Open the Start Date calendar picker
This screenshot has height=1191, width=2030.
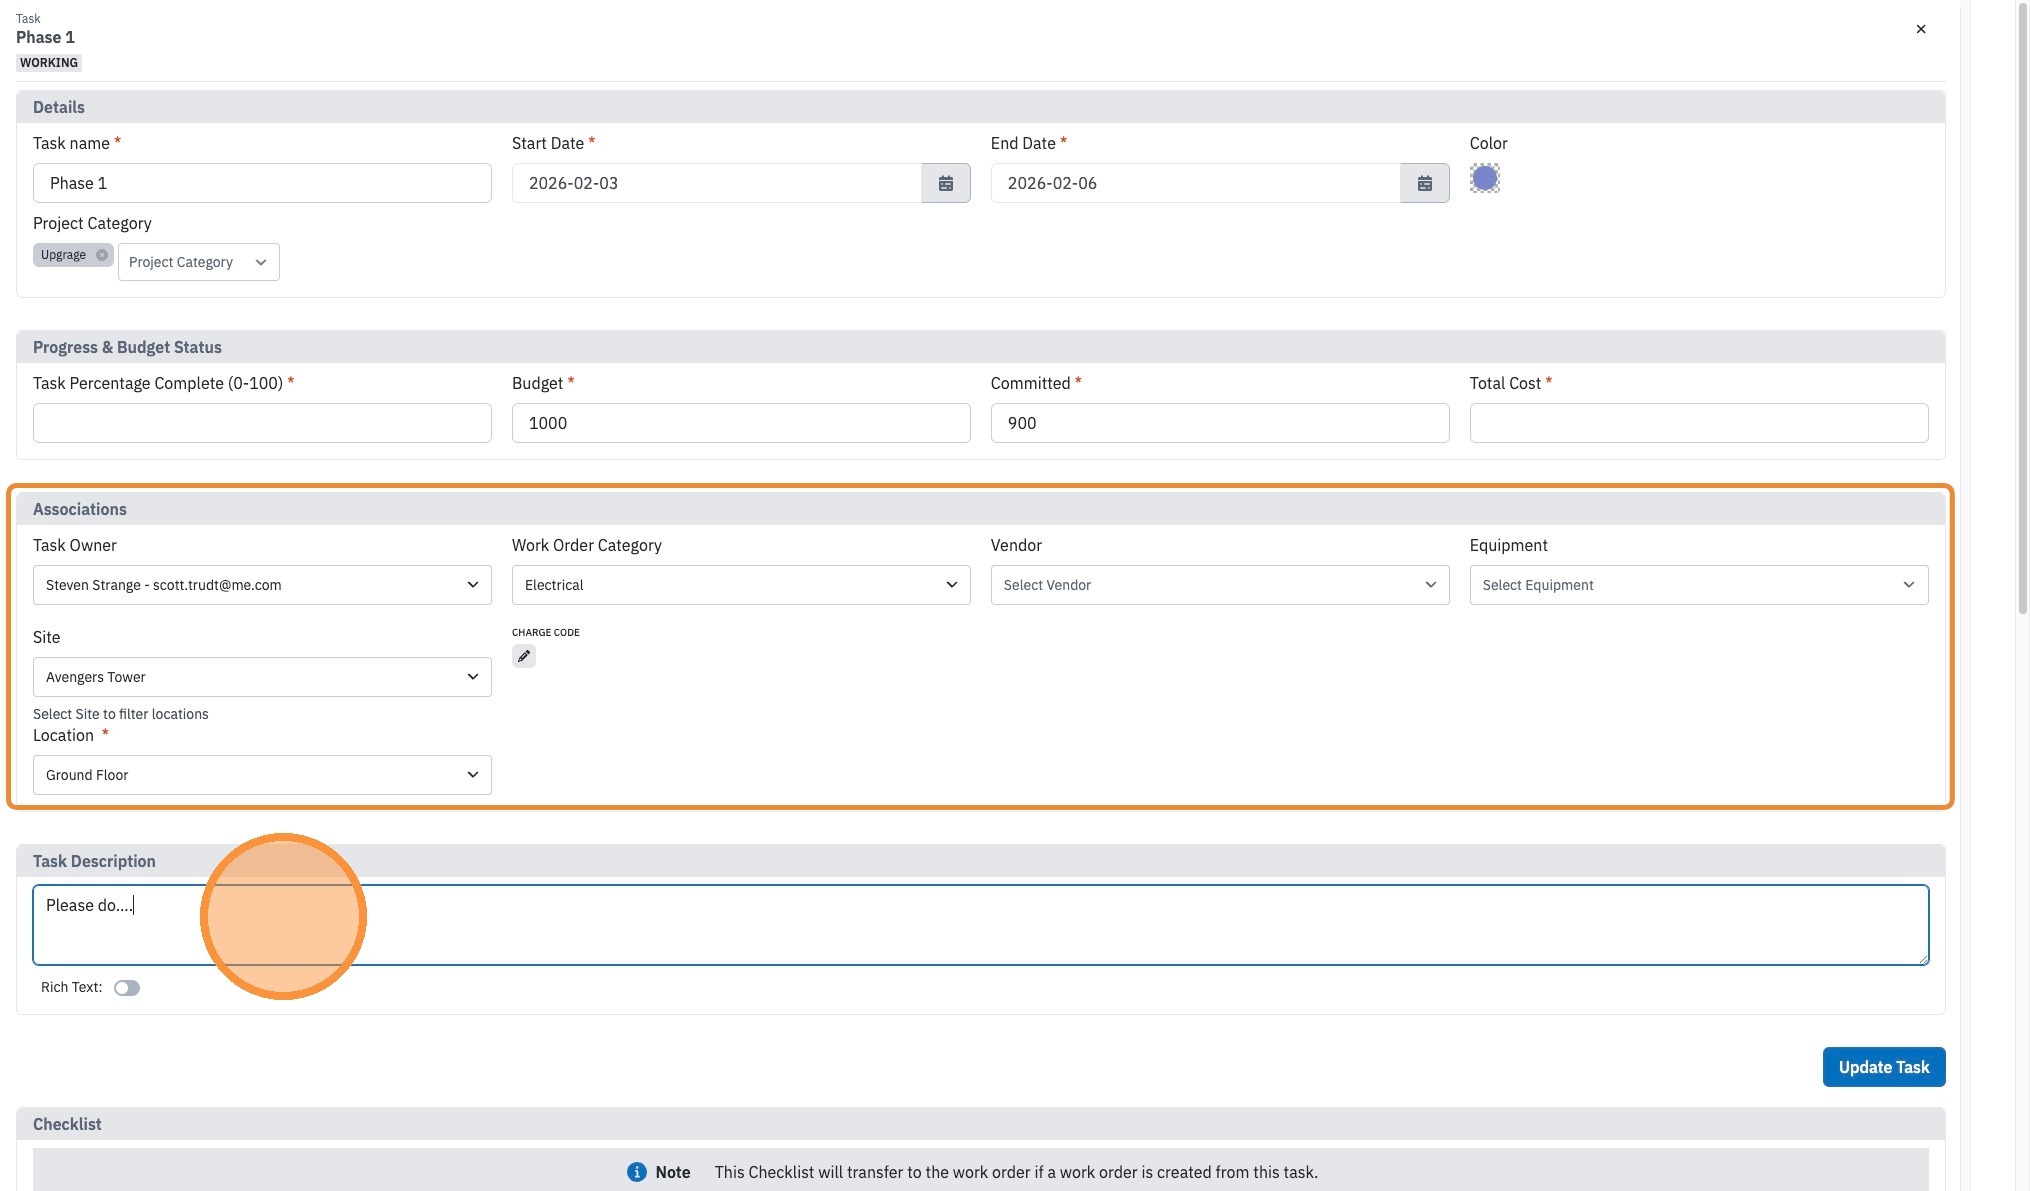point(945,183)
